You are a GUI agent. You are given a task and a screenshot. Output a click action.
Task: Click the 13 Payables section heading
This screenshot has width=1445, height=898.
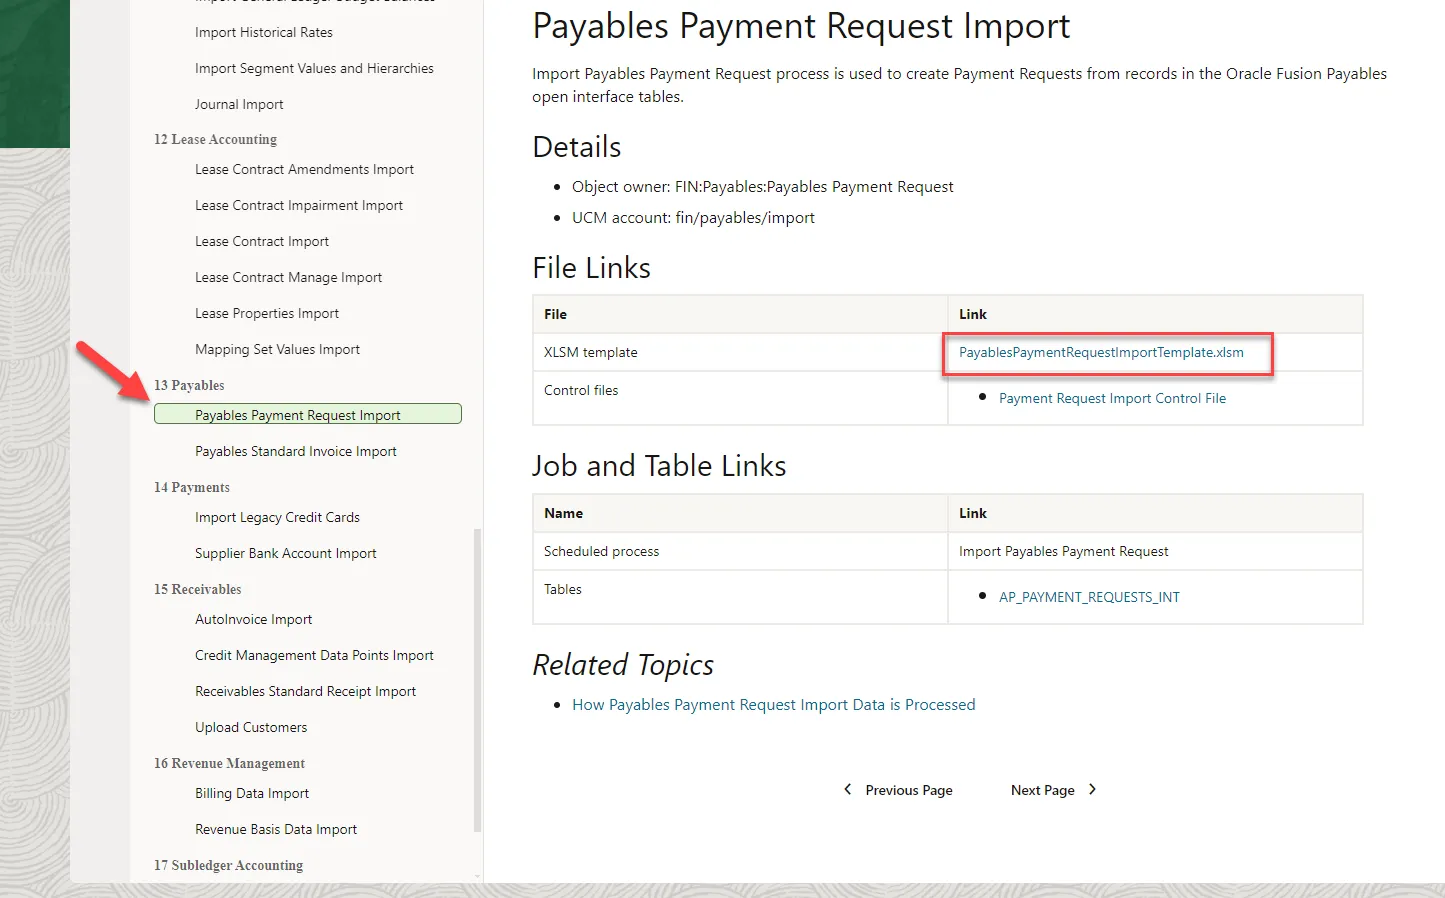(189, 386)
